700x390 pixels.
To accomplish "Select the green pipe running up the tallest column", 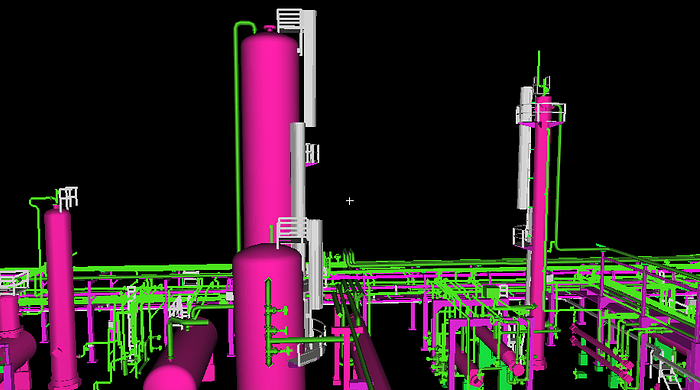I will click(238, 134).
